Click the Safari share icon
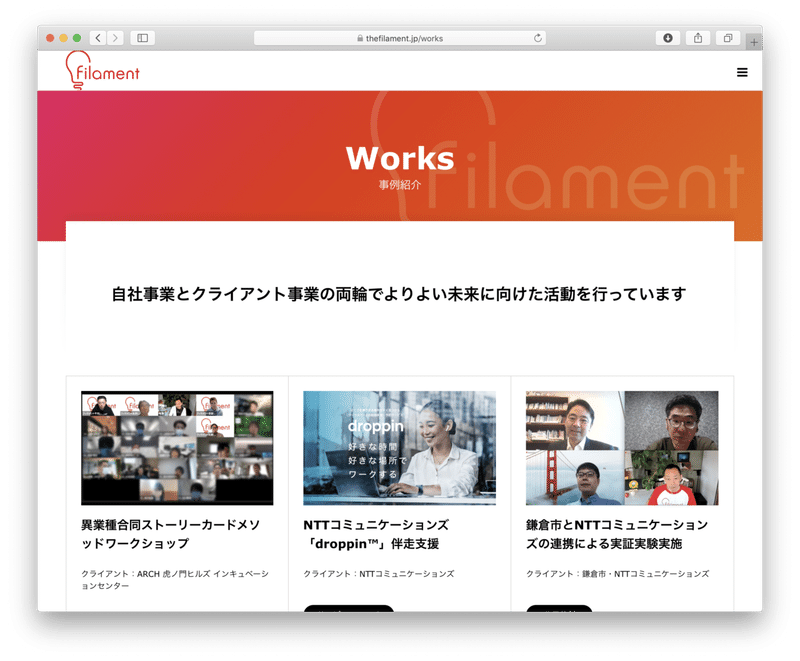 pyautogui.click(x=698, y=38)
